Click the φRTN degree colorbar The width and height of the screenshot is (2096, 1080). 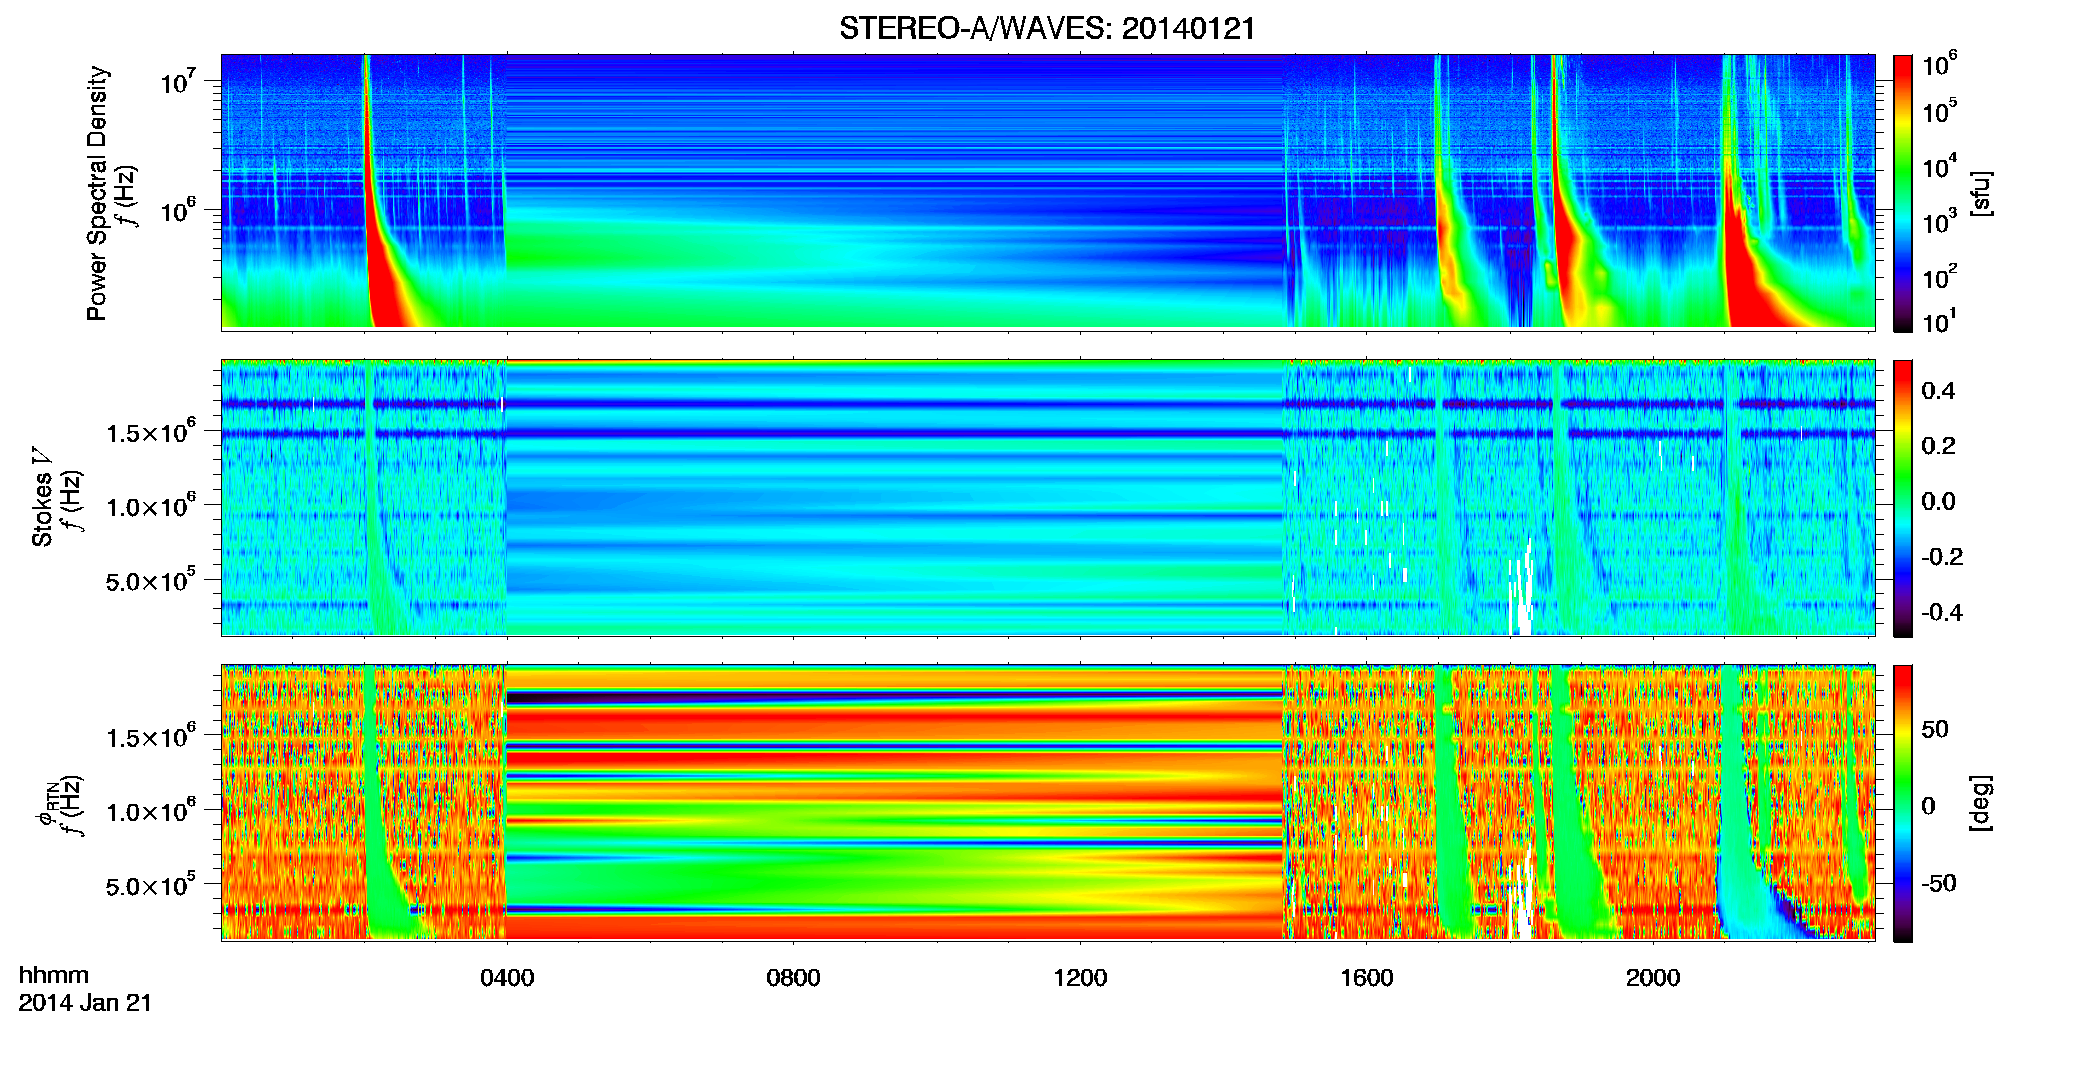click(x=1903, y=803)
